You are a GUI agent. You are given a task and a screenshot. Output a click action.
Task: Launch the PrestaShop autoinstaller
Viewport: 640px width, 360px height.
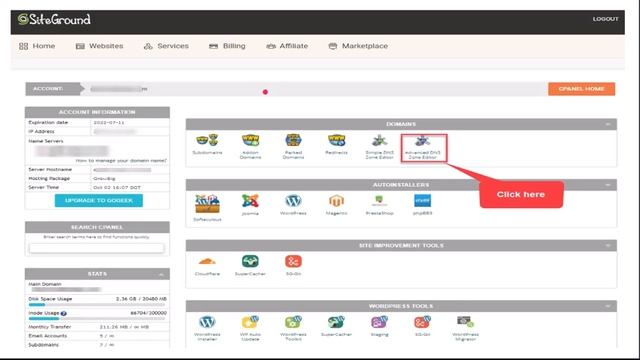coord(380,204)
